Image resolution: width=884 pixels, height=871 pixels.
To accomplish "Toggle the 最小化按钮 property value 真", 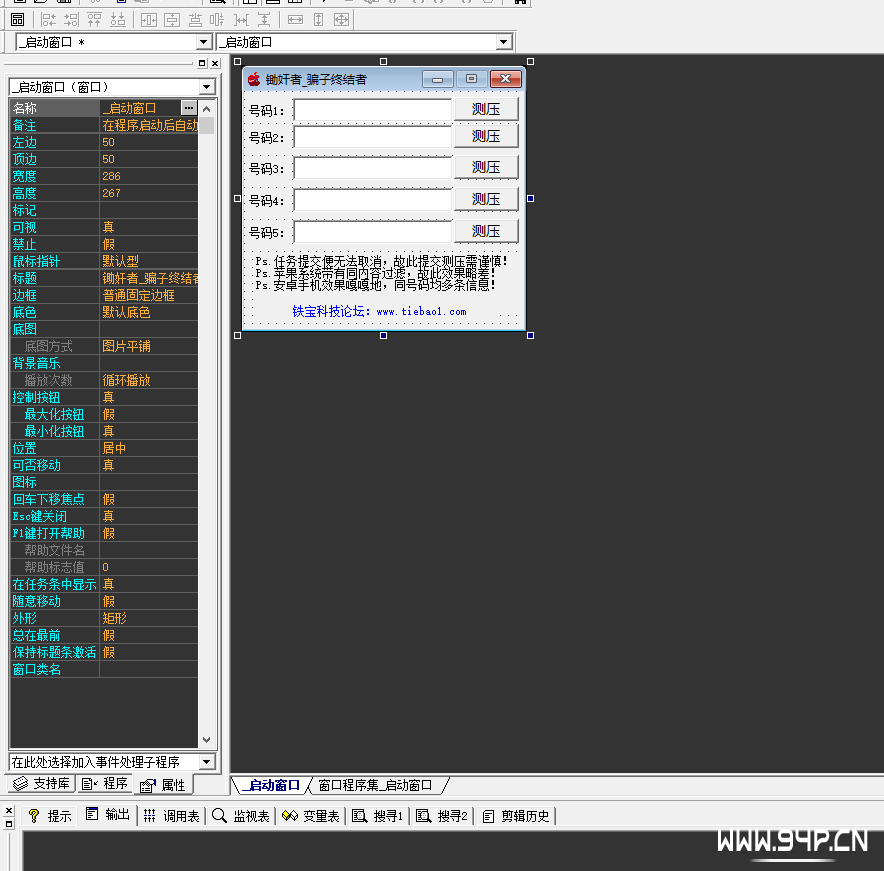I will [x=149, y=431].
